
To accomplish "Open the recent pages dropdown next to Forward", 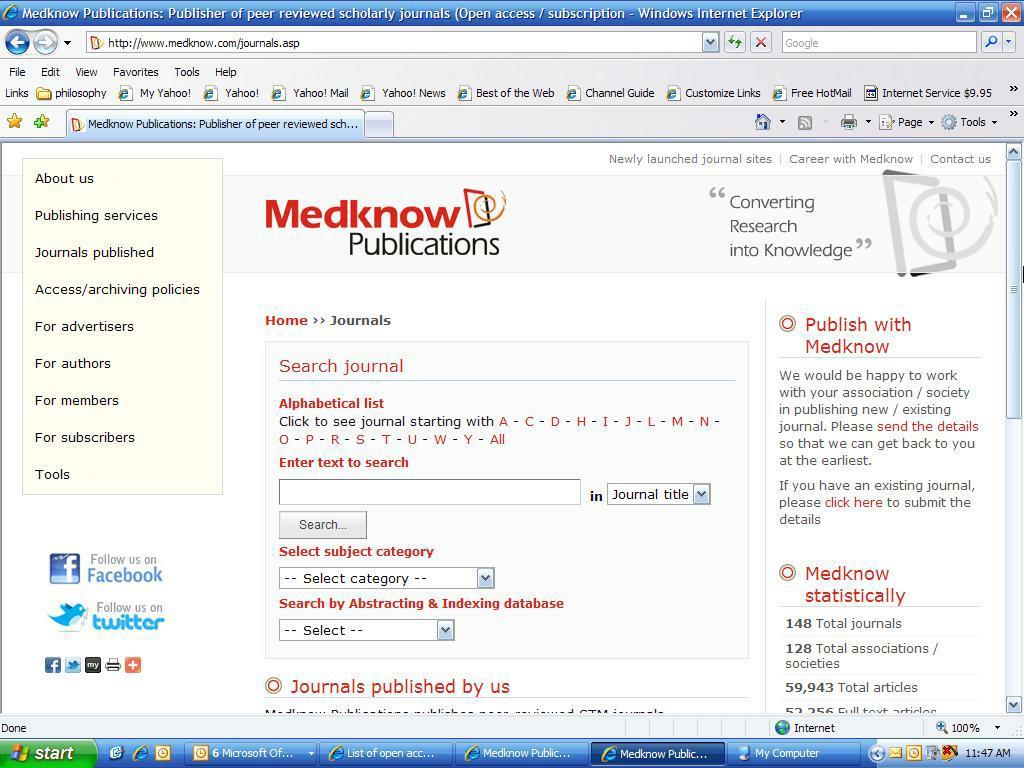I will 67,44.
